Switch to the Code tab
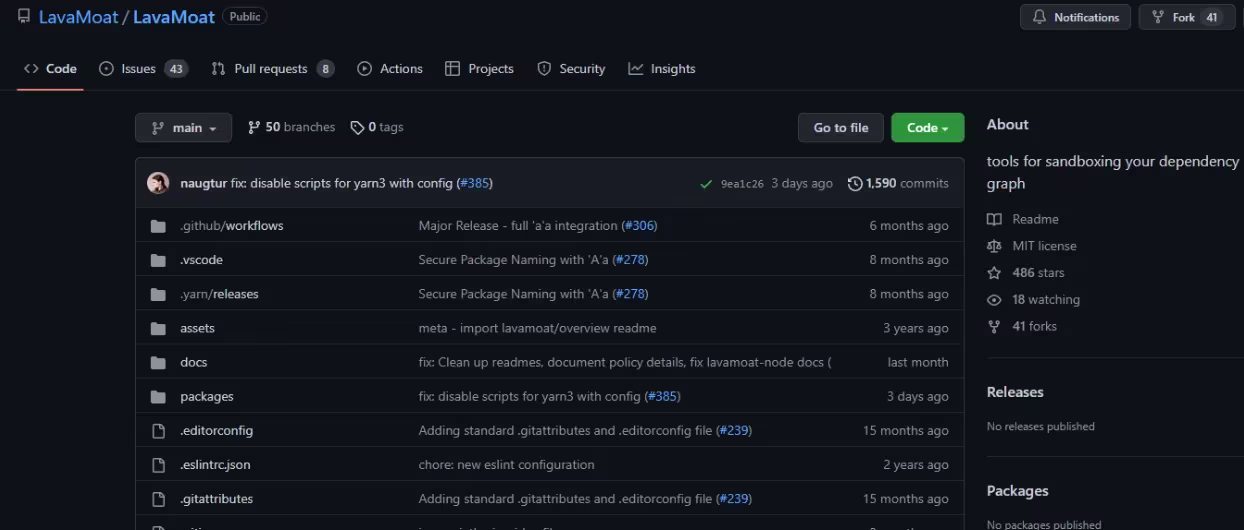 [50, 69]
